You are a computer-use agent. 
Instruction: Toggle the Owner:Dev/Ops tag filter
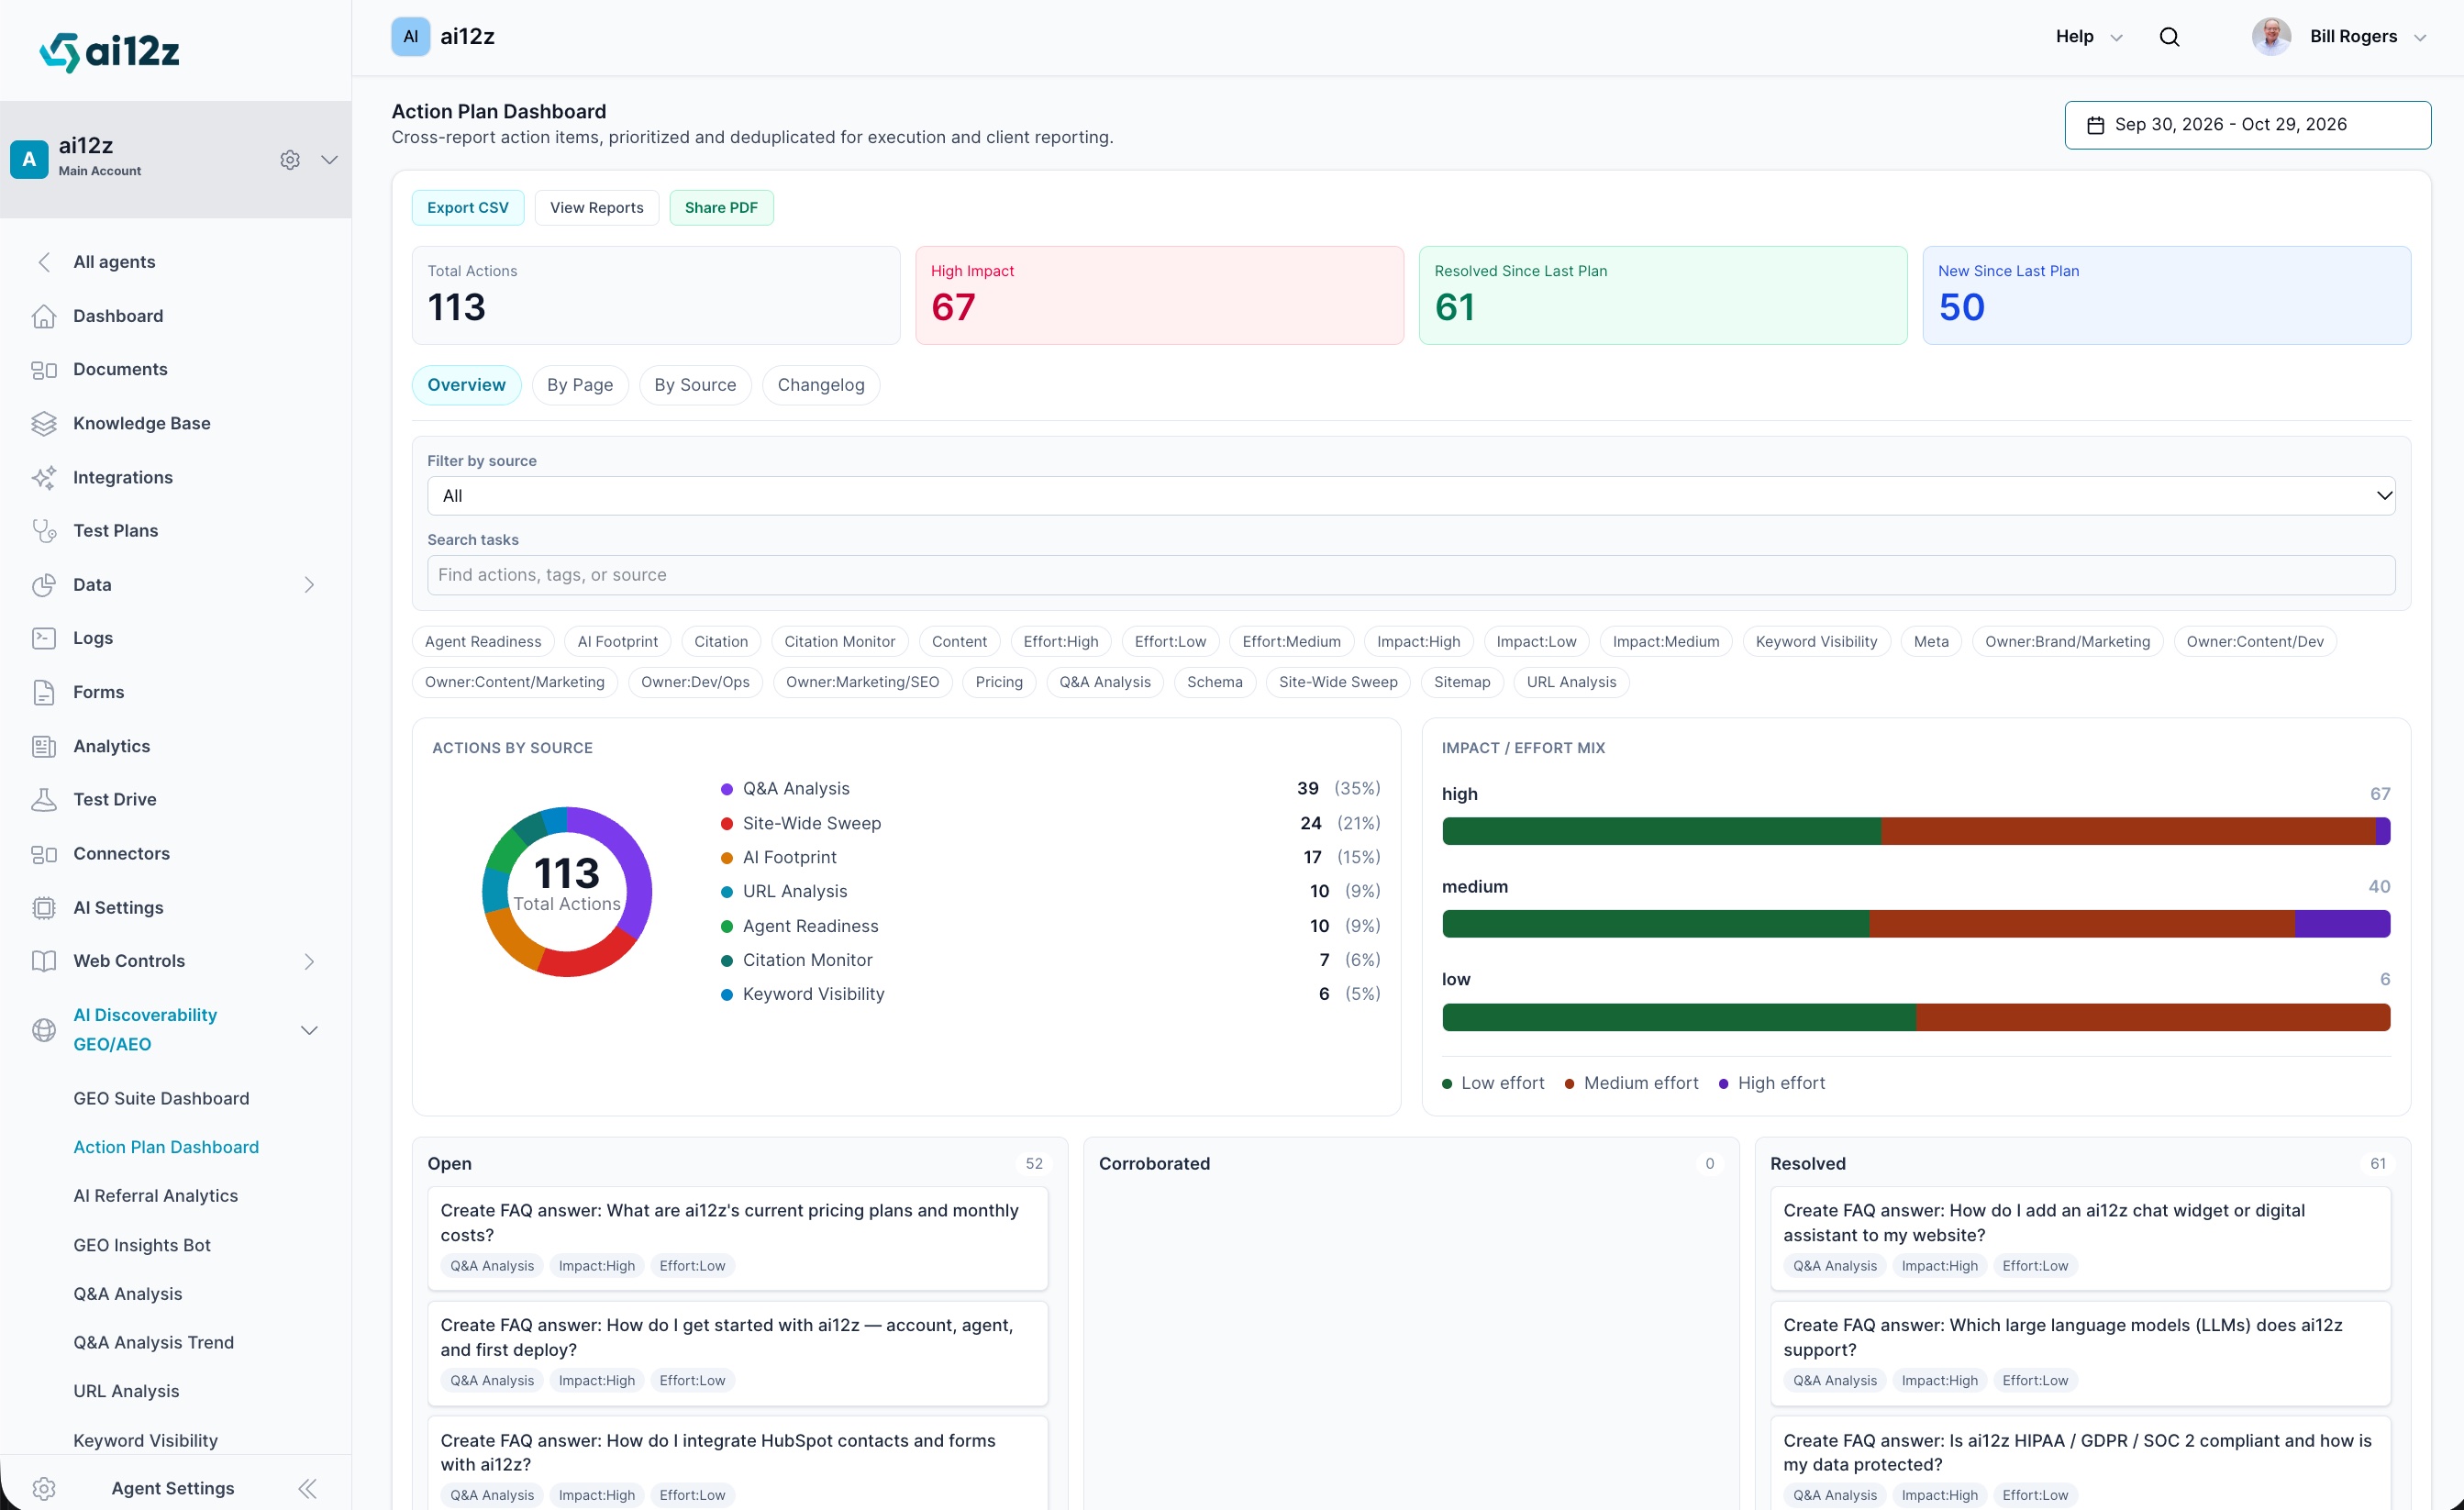tap(695, 682)
